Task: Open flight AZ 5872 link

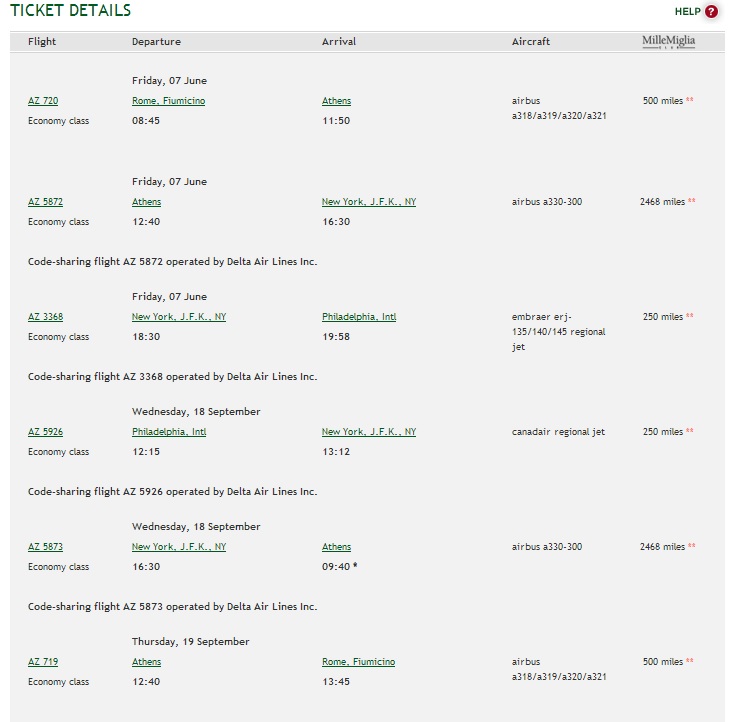Action: 45,202
